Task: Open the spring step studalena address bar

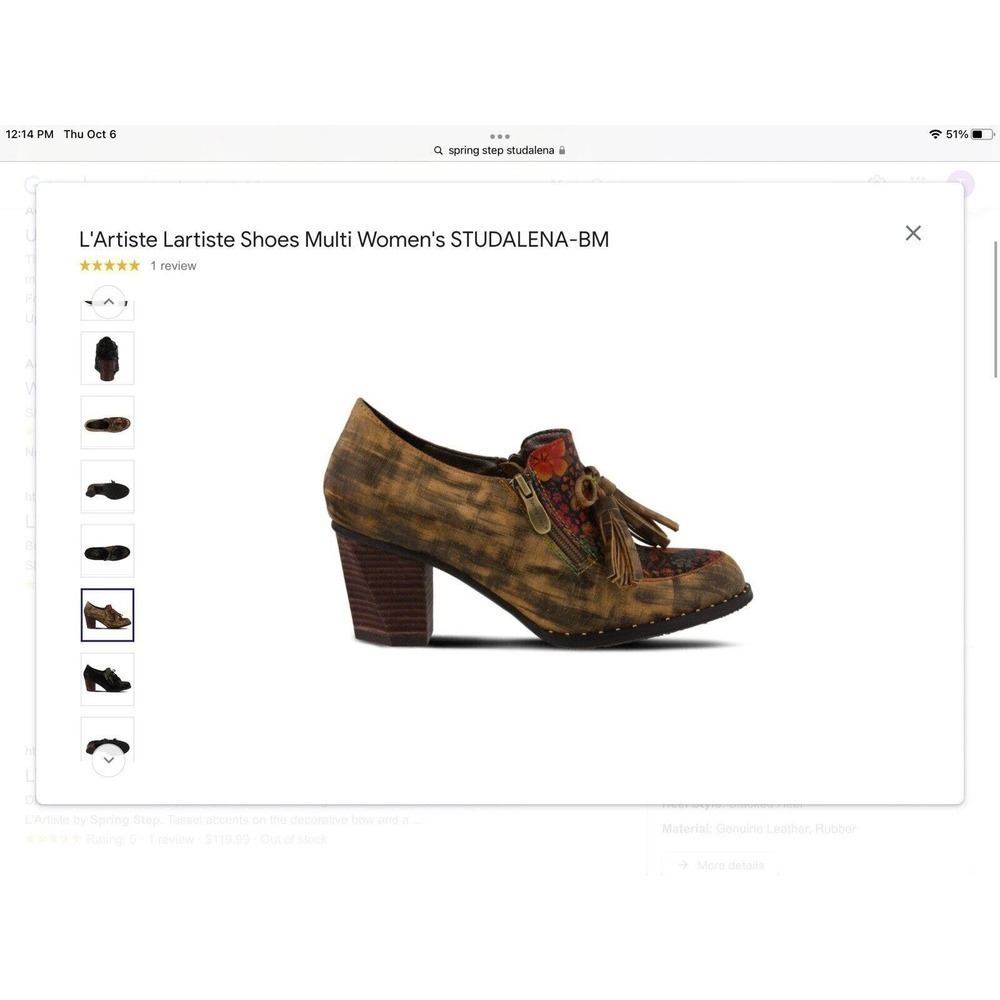Action: coord(499,149)
